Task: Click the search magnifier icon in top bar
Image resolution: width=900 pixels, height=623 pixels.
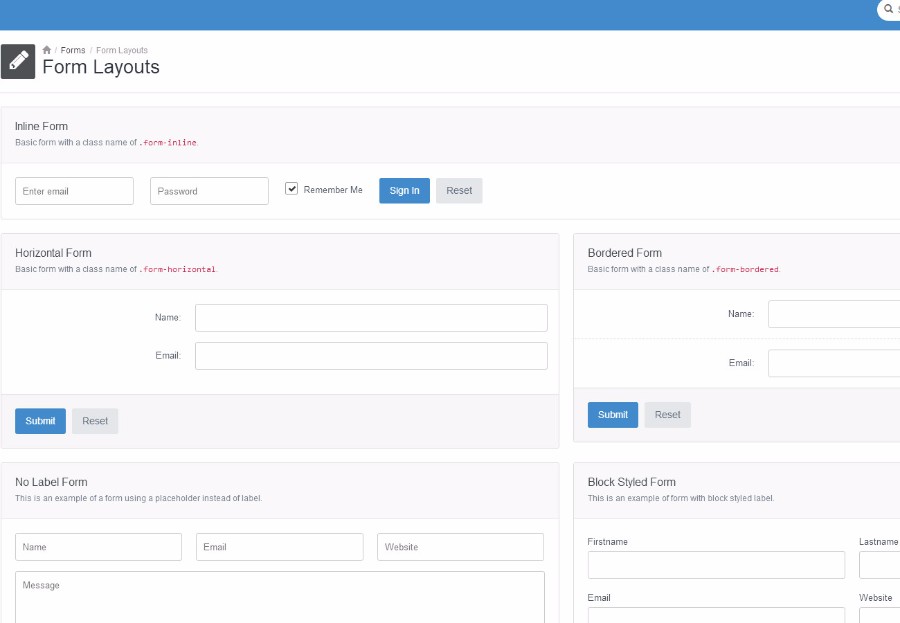Action: (888, 9)
